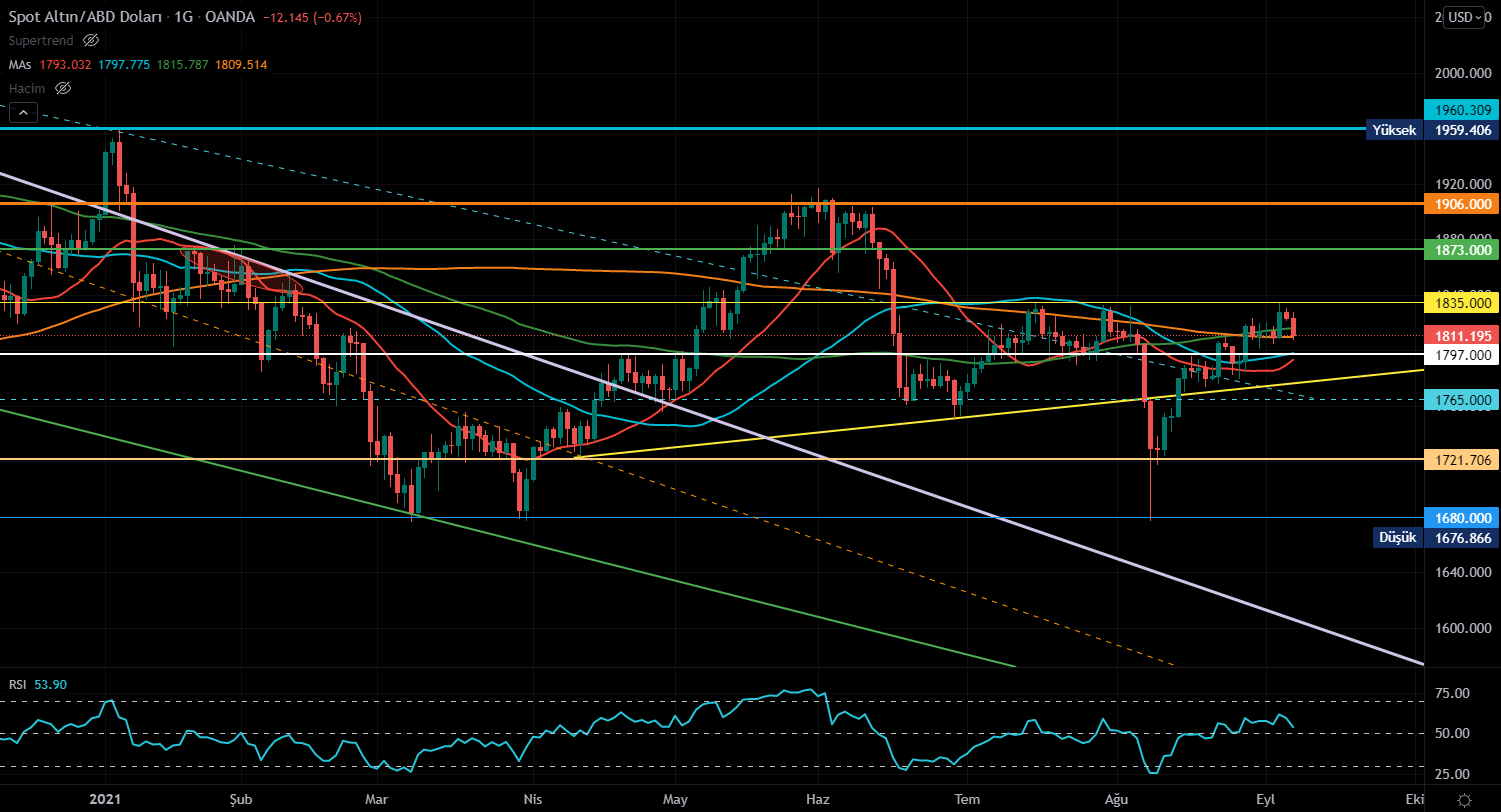The width and height of the screenshot is (1501, 812).
Task: Click the blue MA value 1797.775
Action: click(124, 64)
